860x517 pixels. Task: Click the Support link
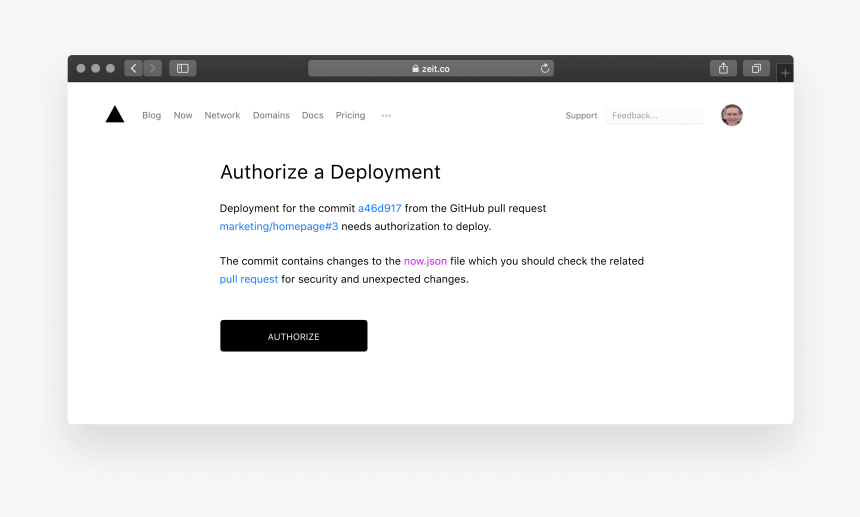tap(581, 116)
